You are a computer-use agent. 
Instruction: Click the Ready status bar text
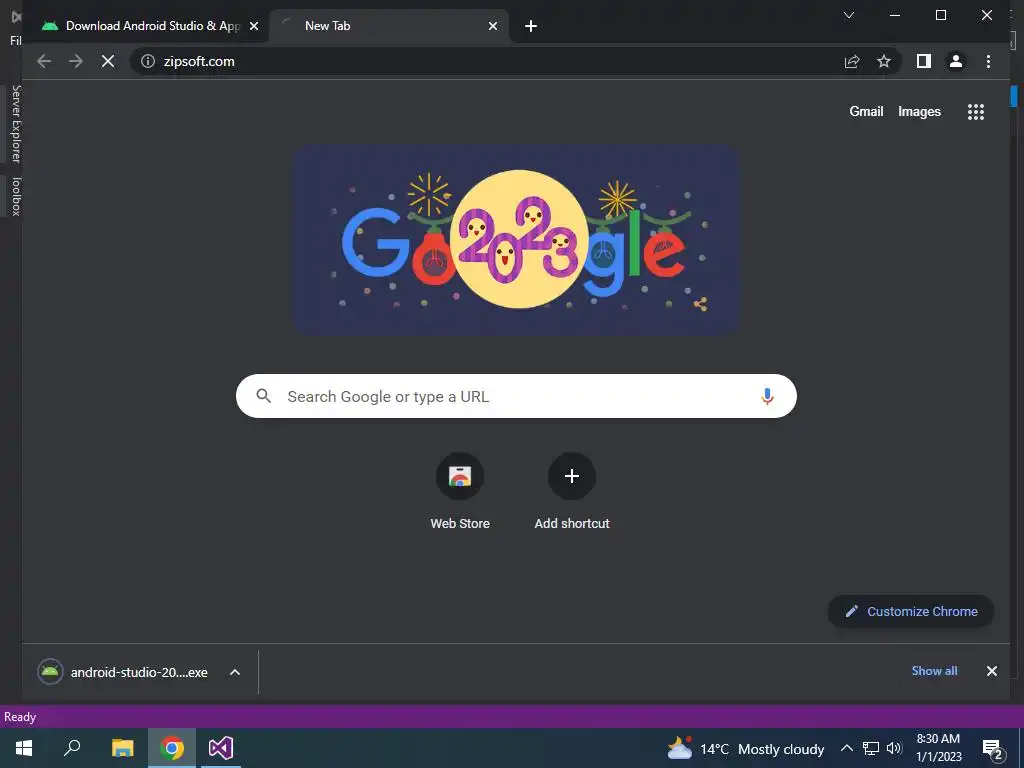click(20, 717)
